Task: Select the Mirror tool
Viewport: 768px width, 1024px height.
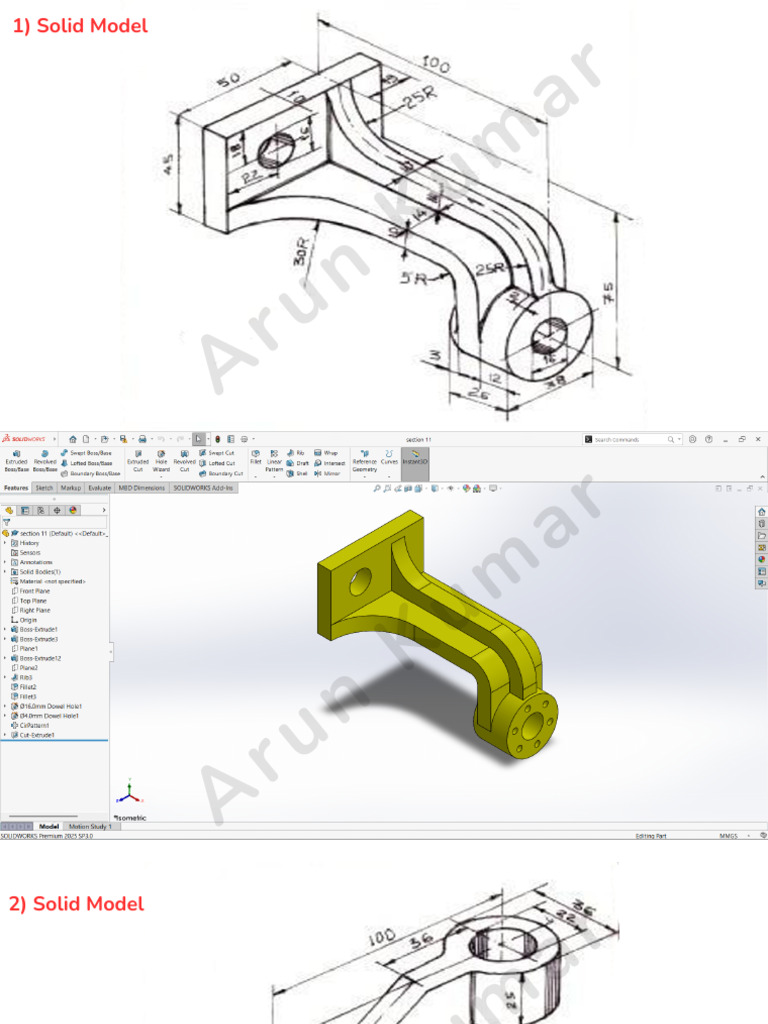Action: [x=327, y=473]
